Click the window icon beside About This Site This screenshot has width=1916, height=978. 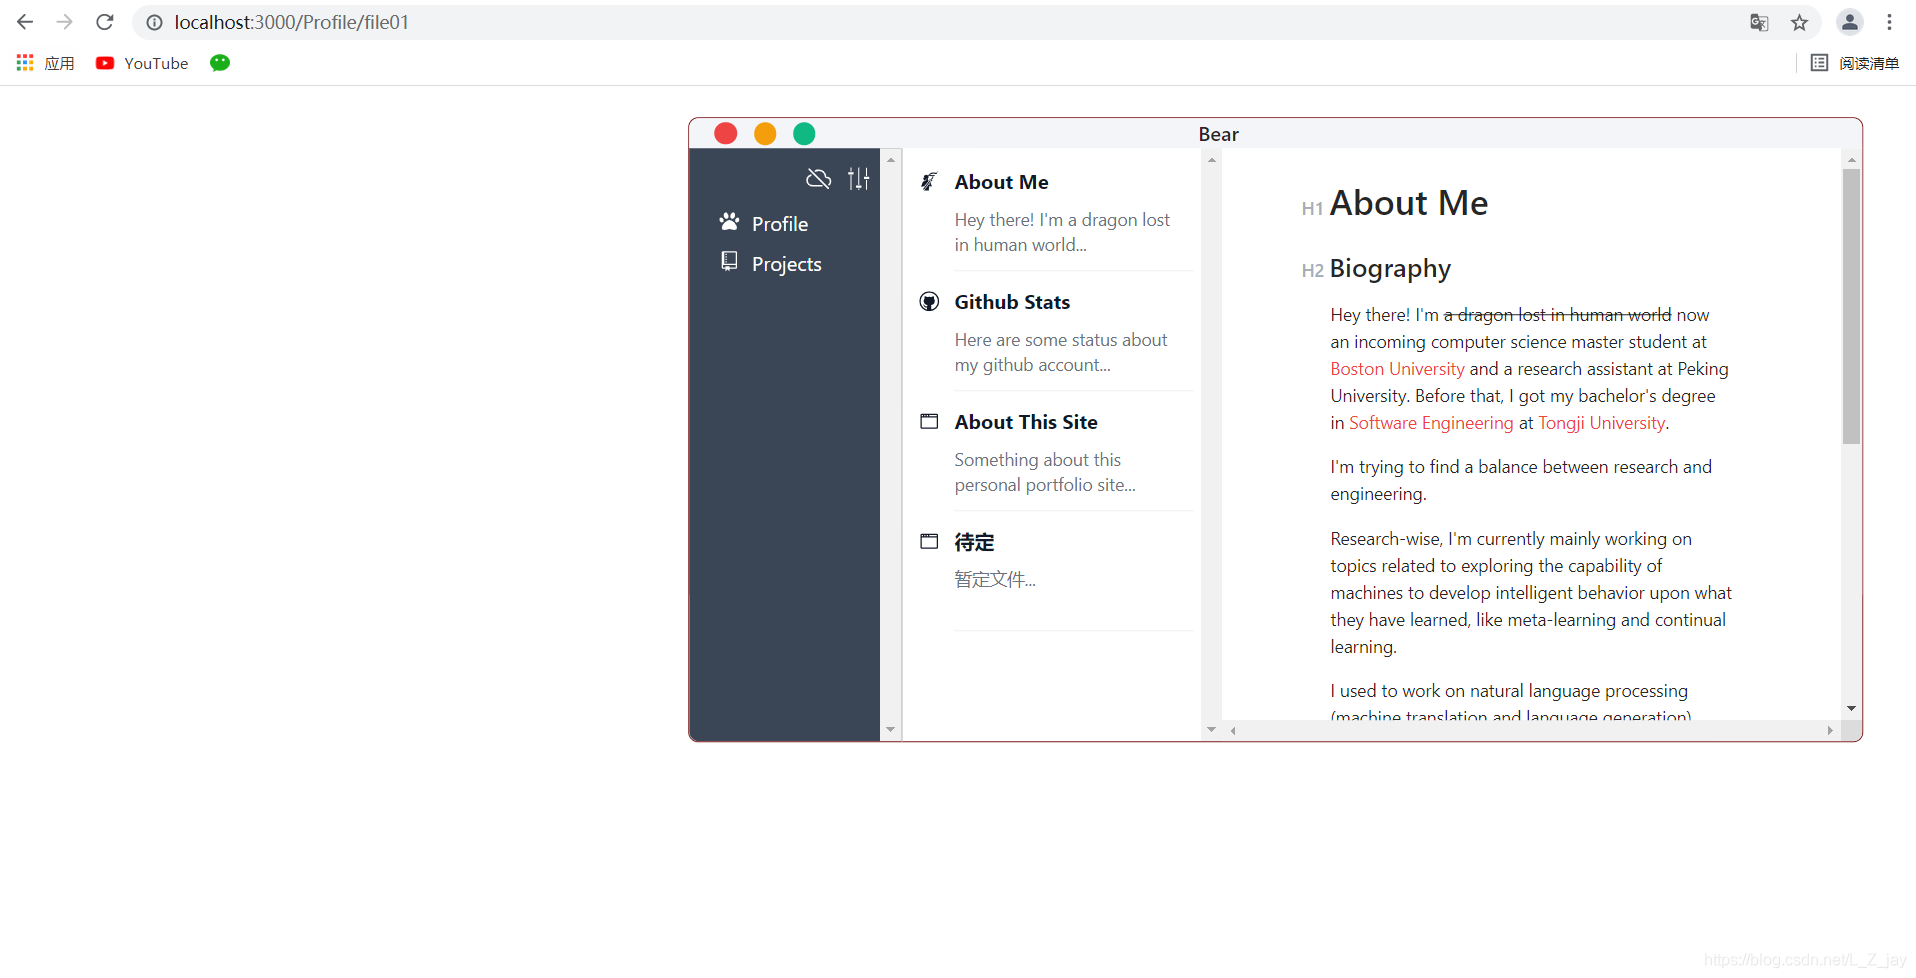929,421
